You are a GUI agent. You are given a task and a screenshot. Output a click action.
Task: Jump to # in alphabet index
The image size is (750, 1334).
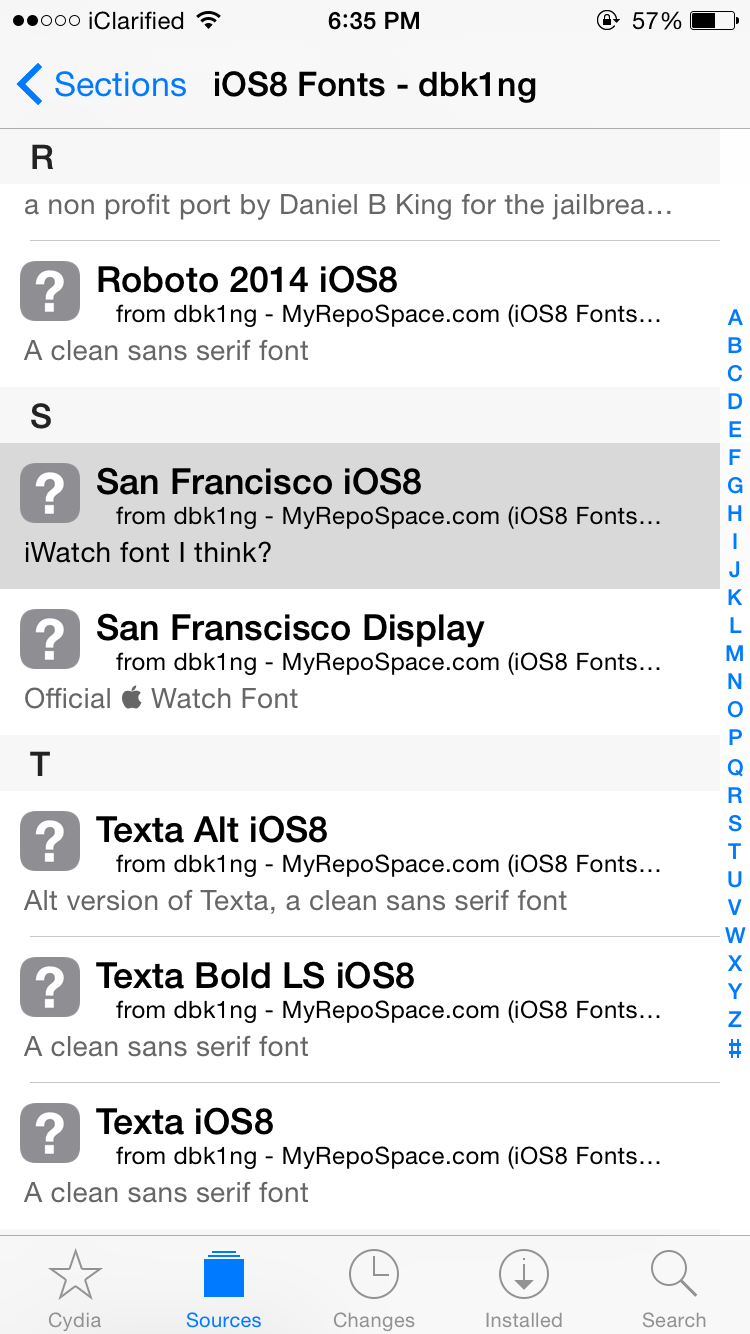point(735,1048)
